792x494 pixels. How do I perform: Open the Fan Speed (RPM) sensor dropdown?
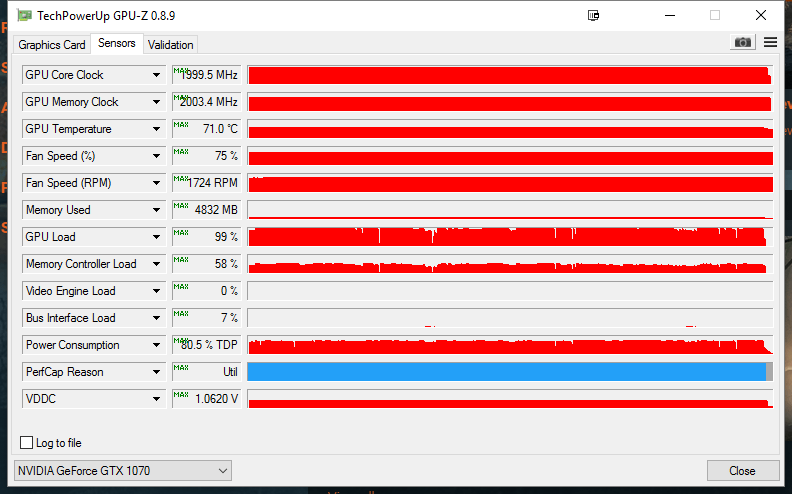pos(156,183)
